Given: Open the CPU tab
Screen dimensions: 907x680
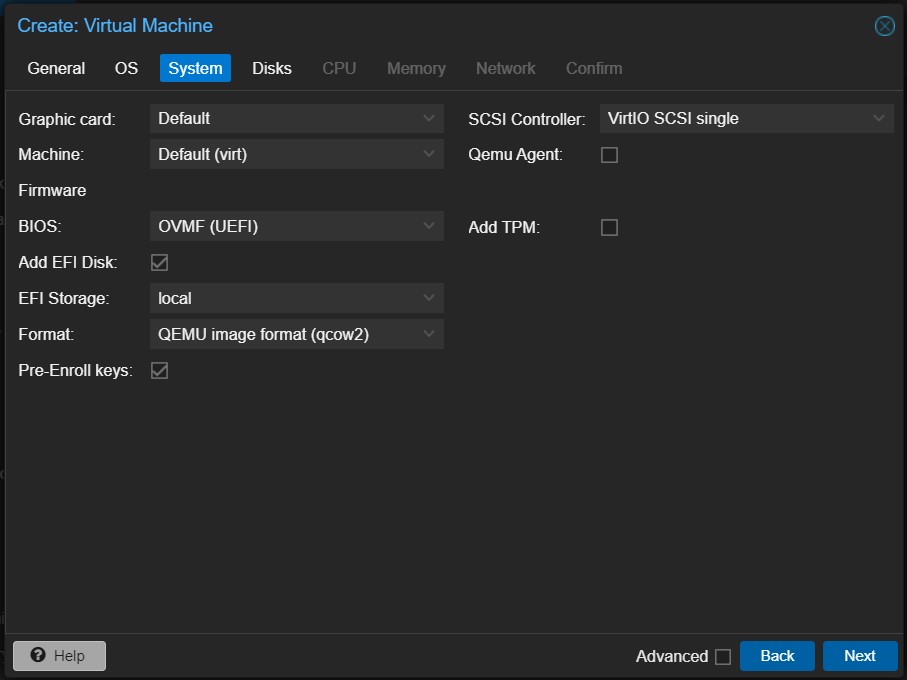Looking at the screenshot, I should coord(339,68).
